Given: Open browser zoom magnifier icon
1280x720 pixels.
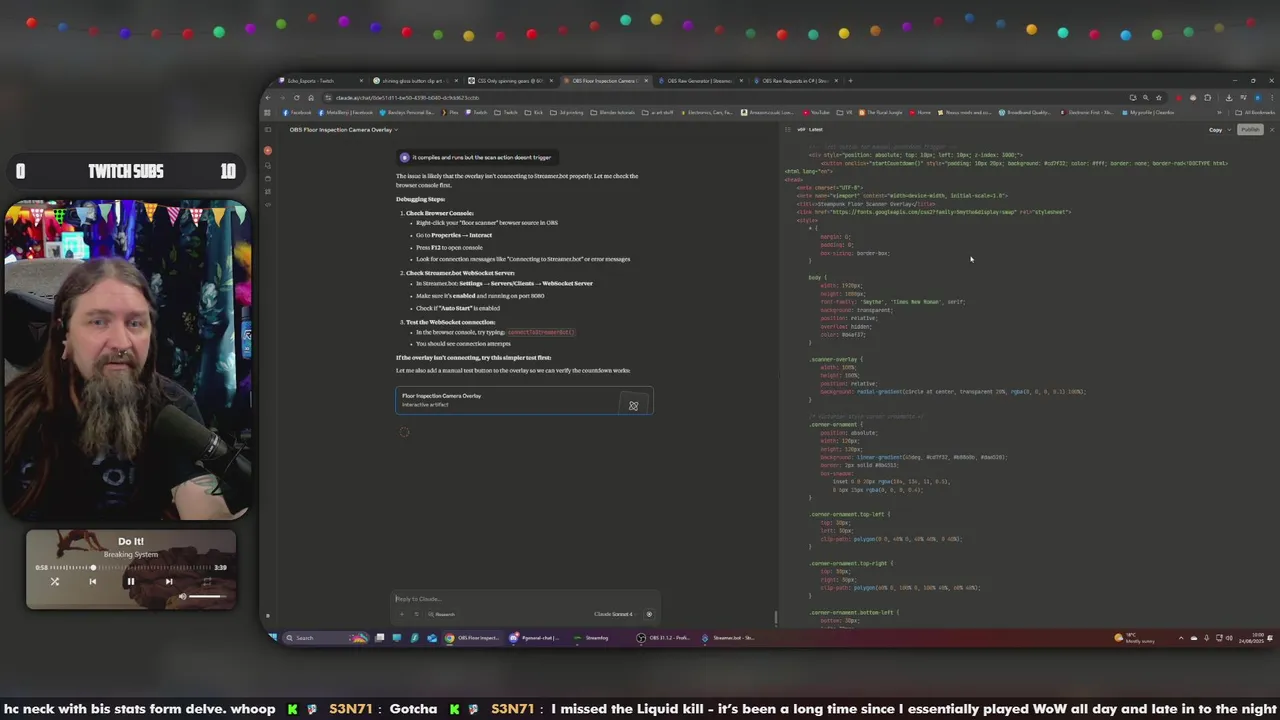Looking at the screenshot, I should tap(1145, 97).
